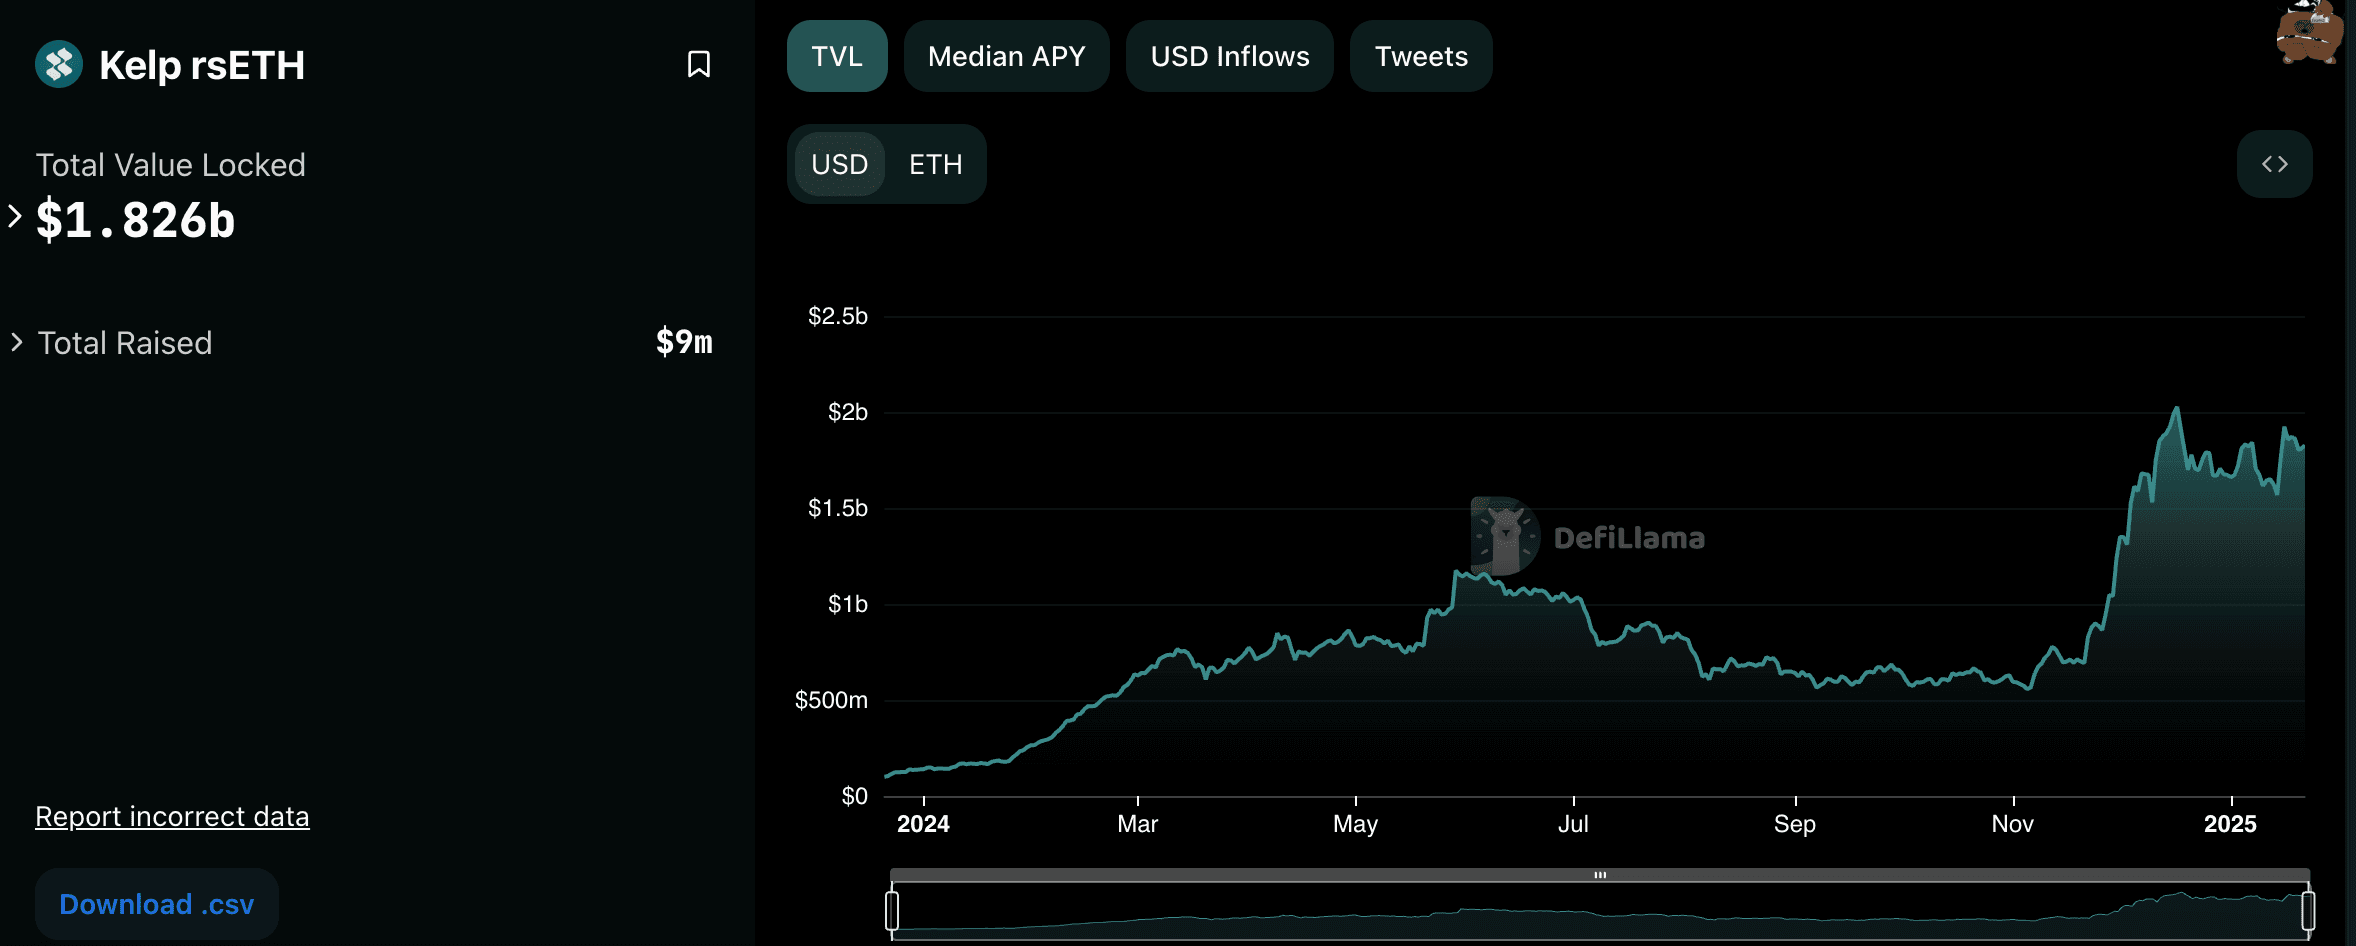Download the .csv data file
This screenshot has height=946, width=2356.
(x=157, y=904)
